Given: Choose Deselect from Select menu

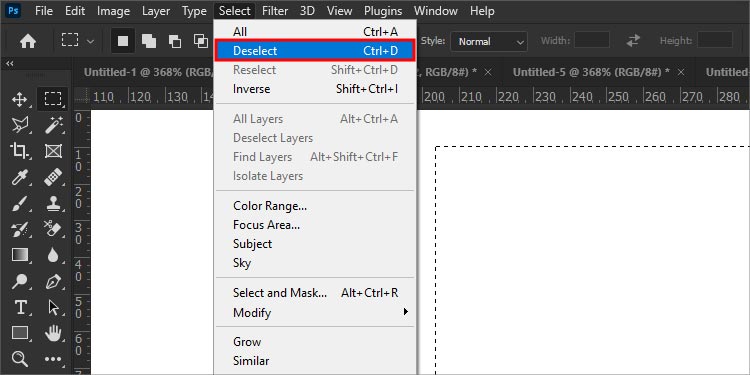Looking at the screenshot, I should [316, 51].
